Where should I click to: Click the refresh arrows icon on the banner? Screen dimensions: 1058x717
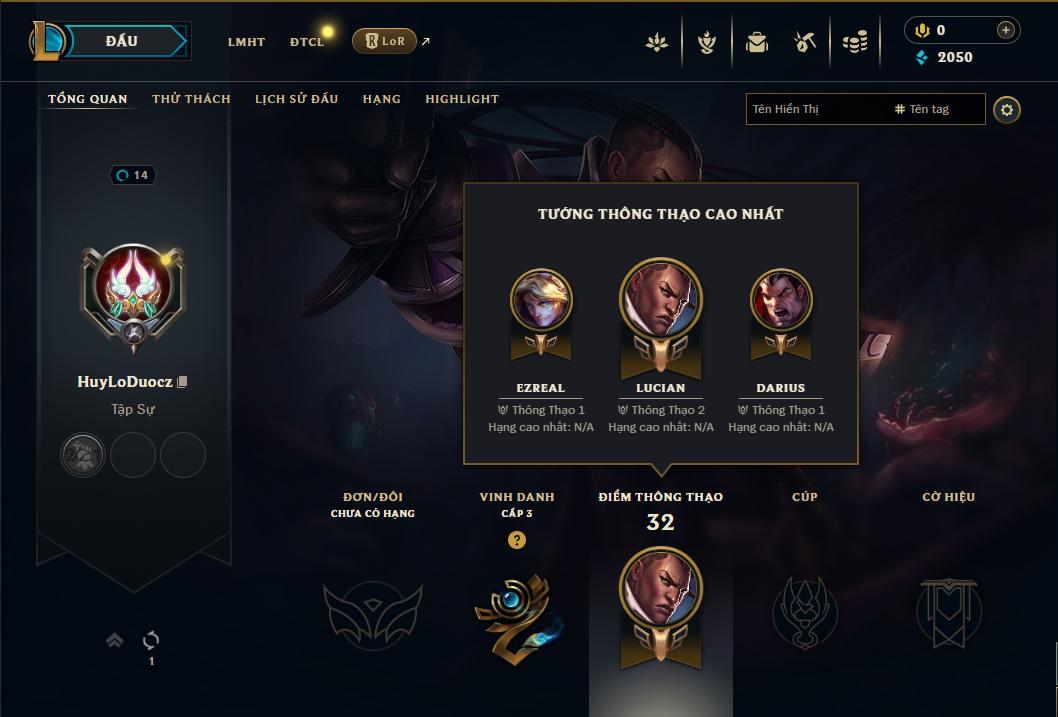pyautogui.click(x=151, y=639)
